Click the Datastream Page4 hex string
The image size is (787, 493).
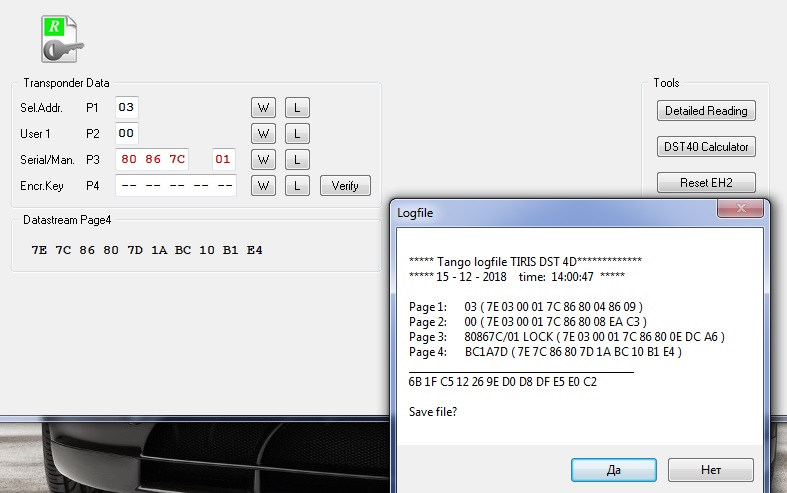coord(147,250)
